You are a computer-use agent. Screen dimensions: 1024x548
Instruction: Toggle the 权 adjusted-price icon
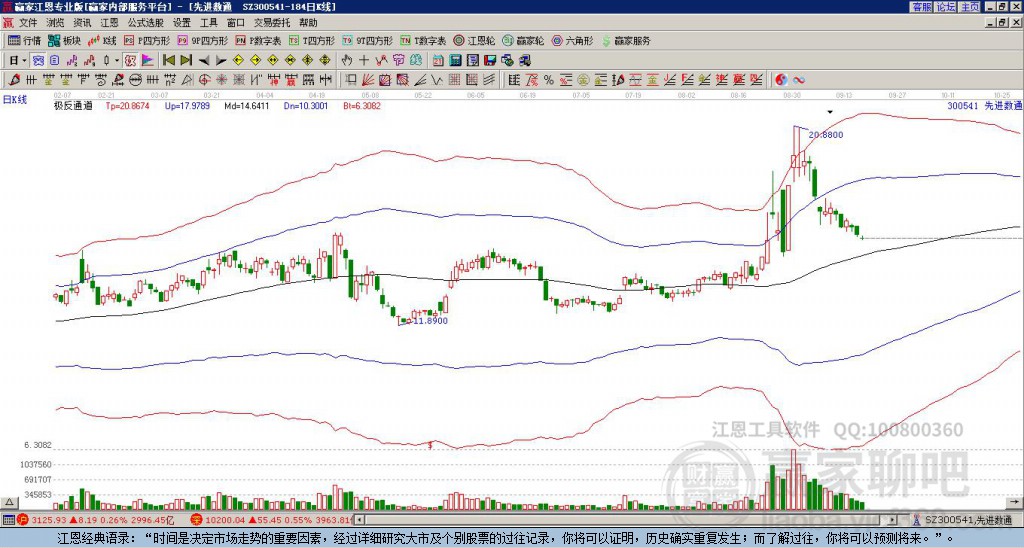[x=130, y=61]
